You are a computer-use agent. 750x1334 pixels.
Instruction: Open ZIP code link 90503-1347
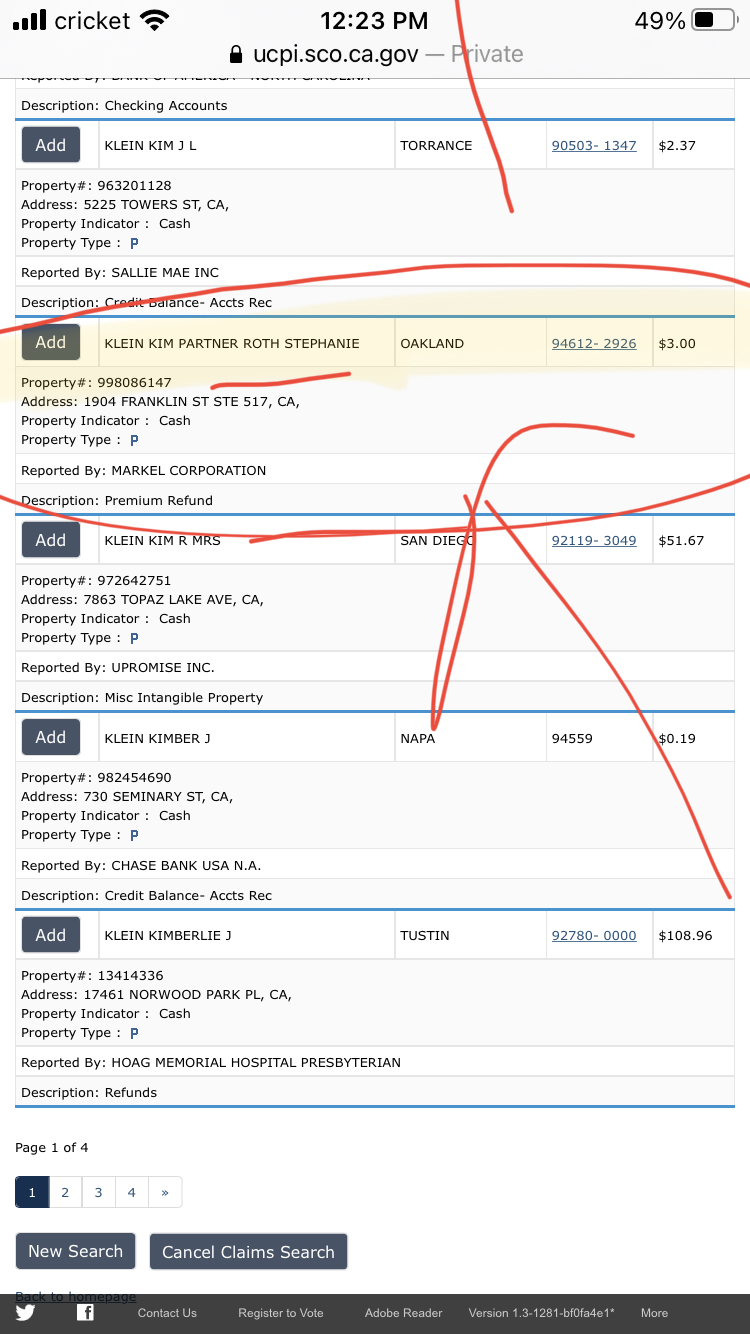point(594,146)
